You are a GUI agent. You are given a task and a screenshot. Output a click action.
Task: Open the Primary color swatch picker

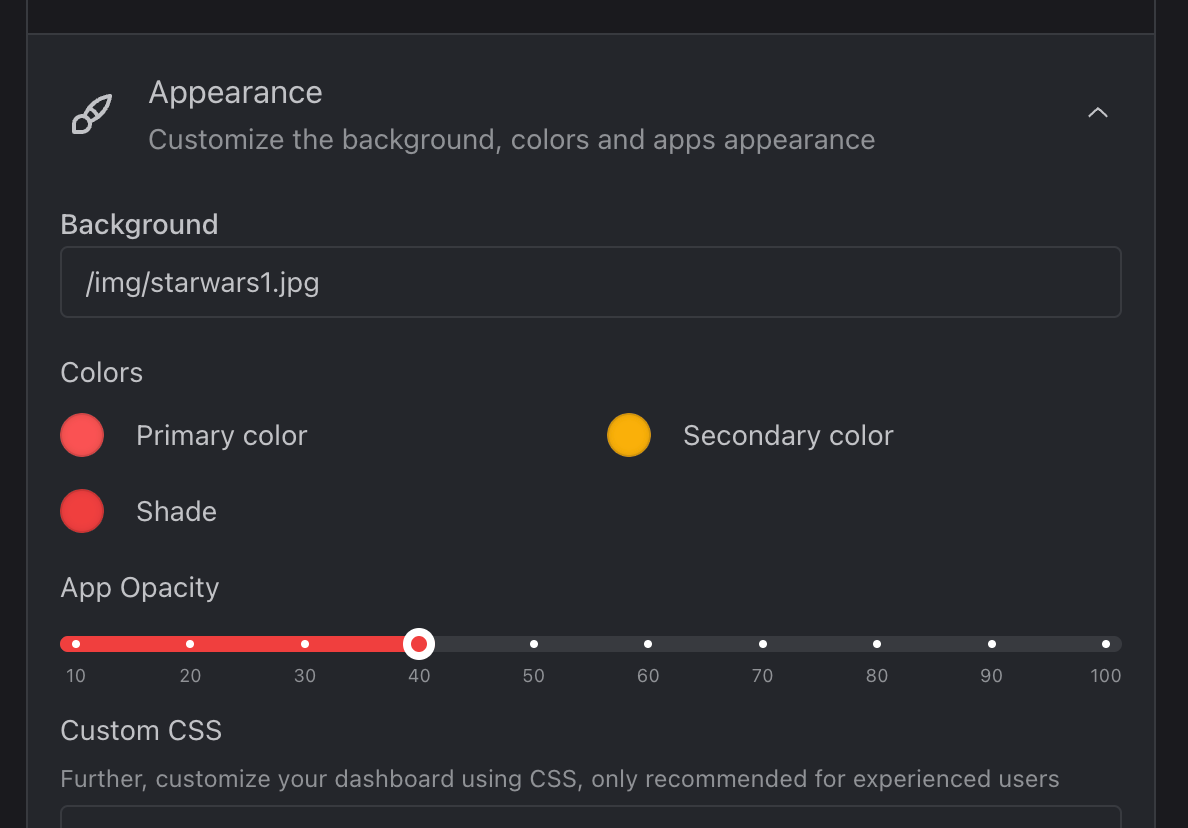coord(82,436)
